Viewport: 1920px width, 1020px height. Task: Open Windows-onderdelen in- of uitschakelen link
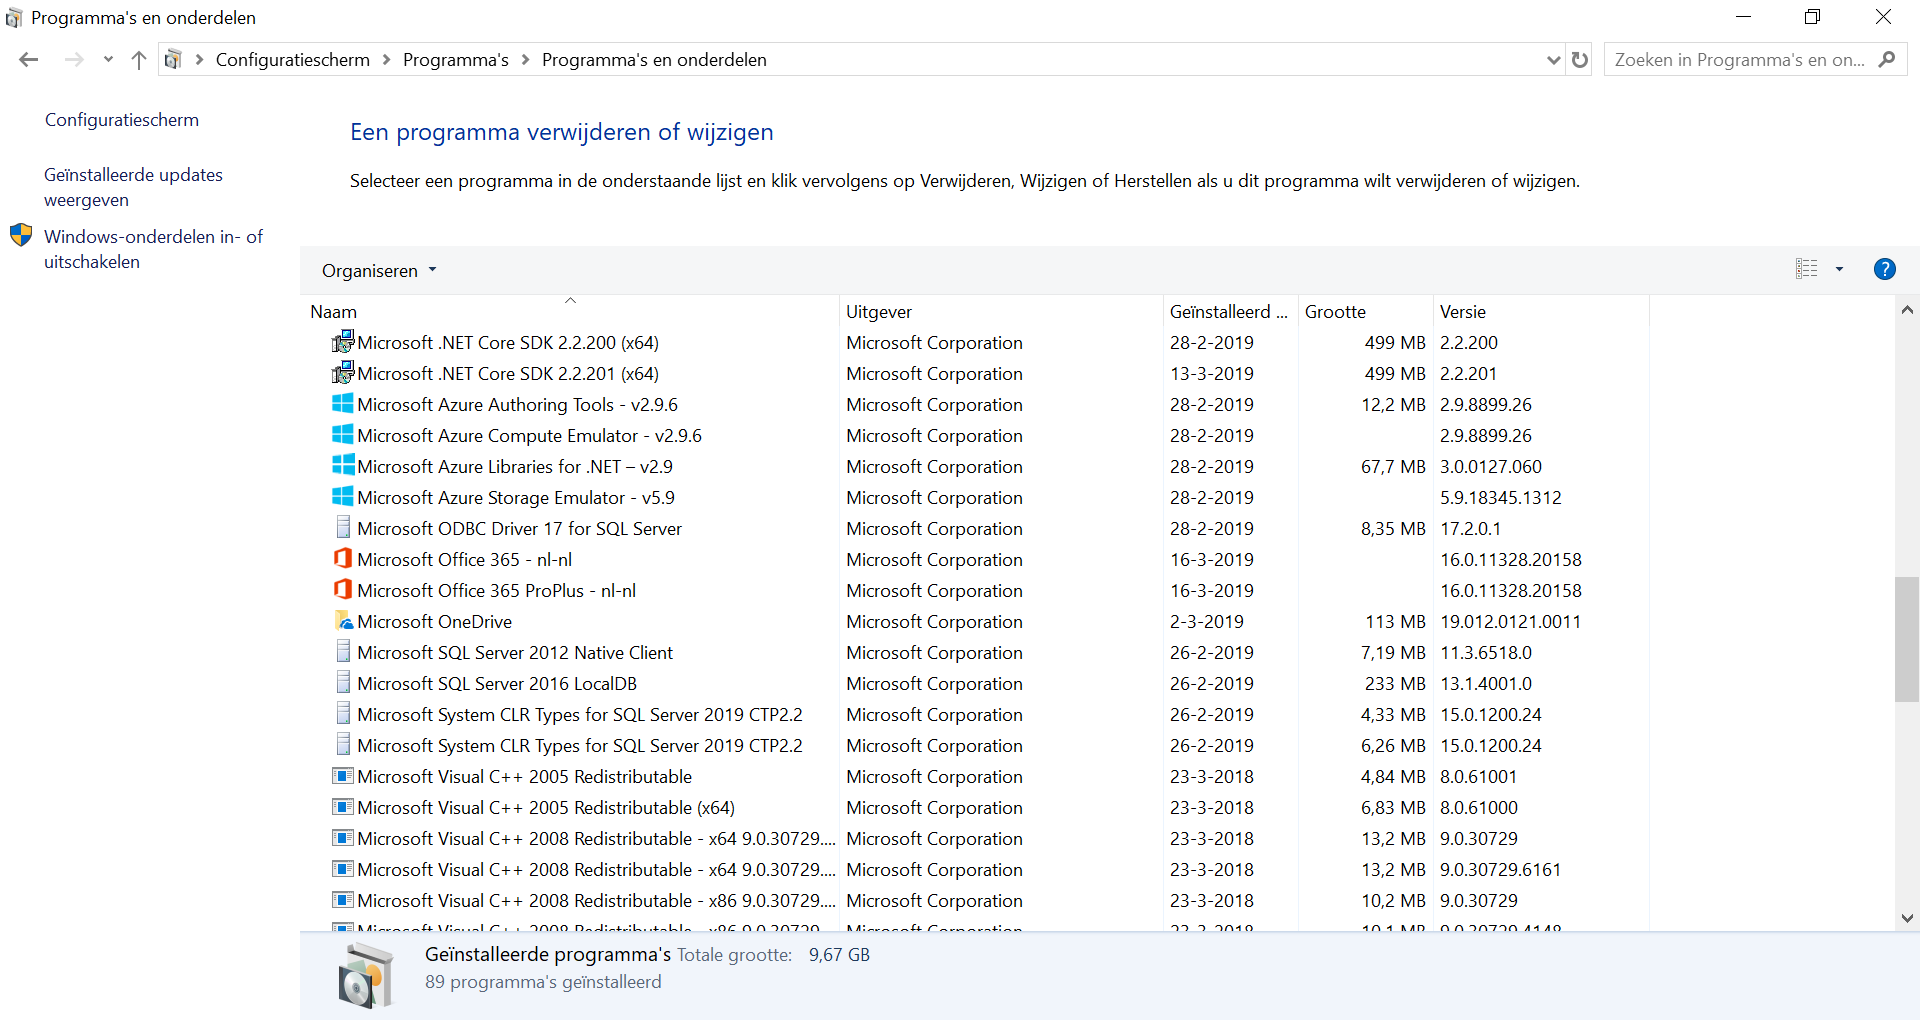(153, 249)
